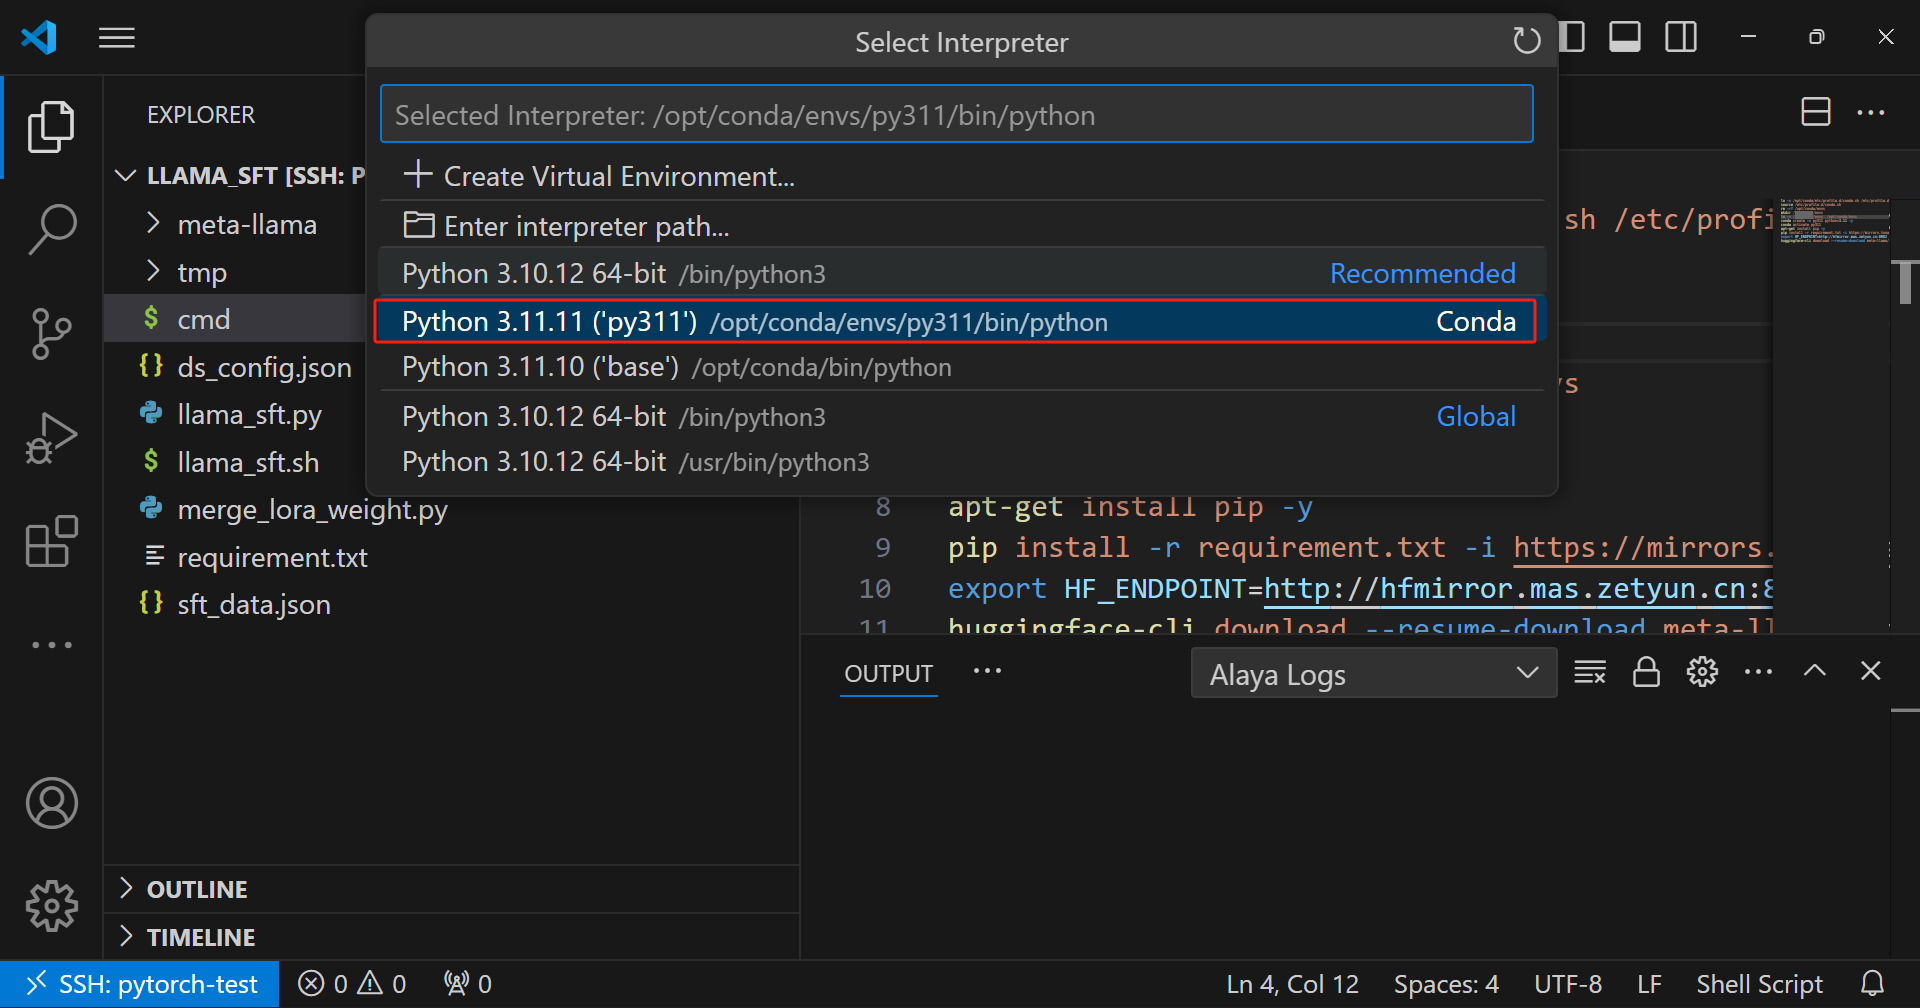Toggle the secondary side bar
This screenshot has height=1008, width=1920.
tap(1681, 38)
